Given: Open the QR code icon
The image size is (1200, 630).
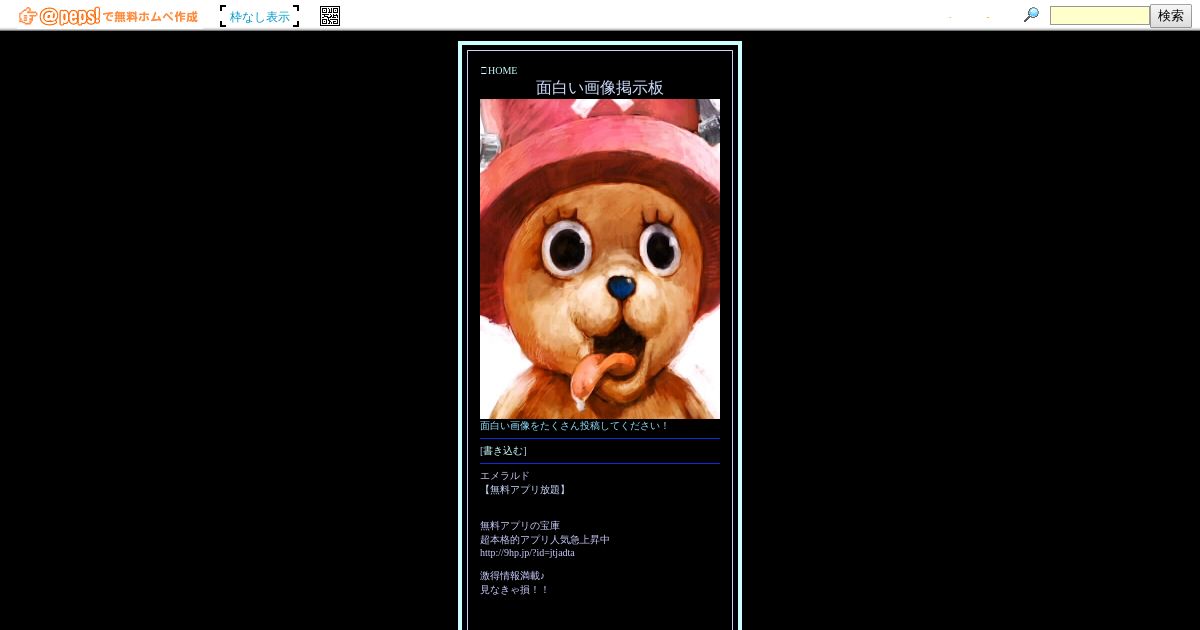Looking at the screenshot, I should click(330, 16).
